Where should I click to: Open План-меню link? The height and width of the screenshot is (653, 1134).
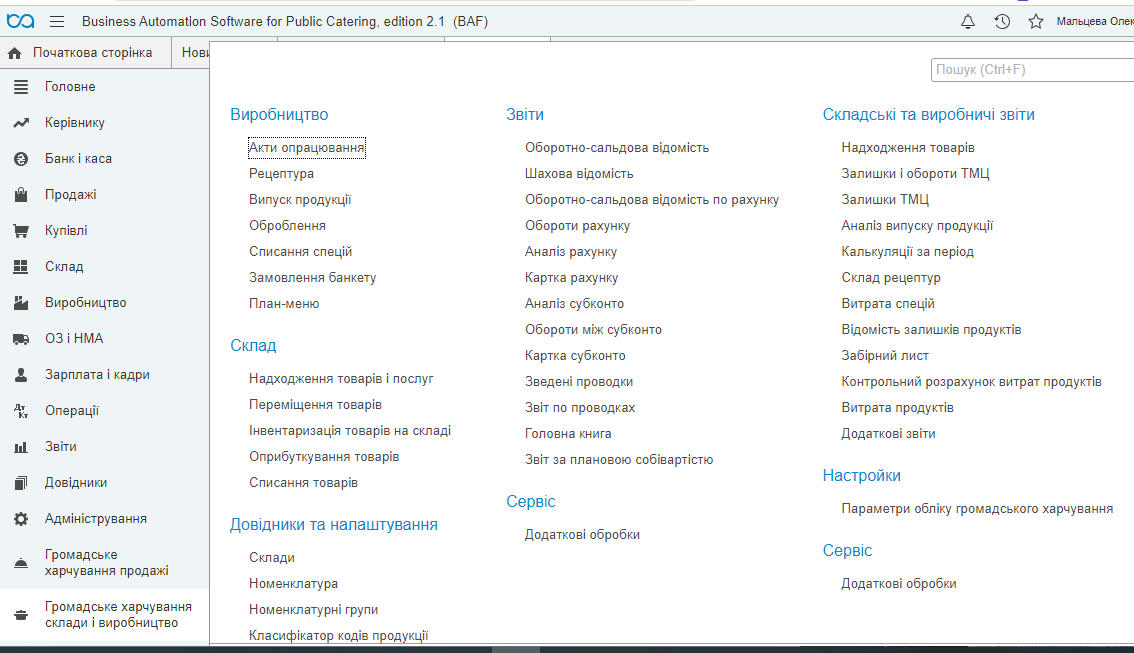click(284, 304)
